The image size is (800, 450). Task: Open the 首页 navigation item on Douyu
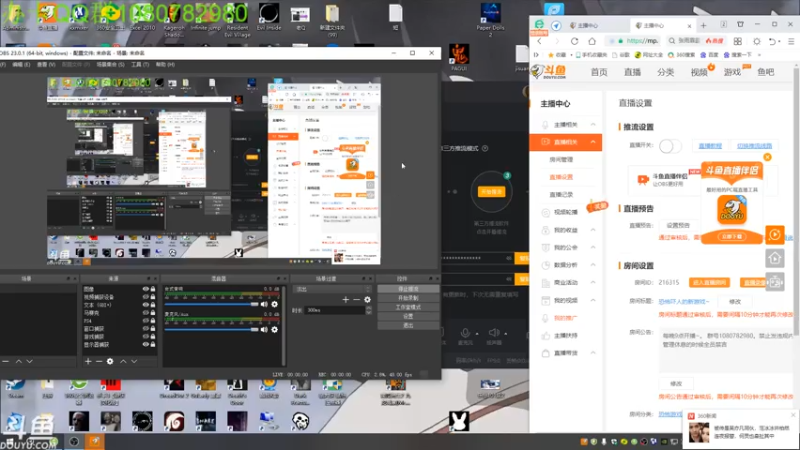coord(599,72)
